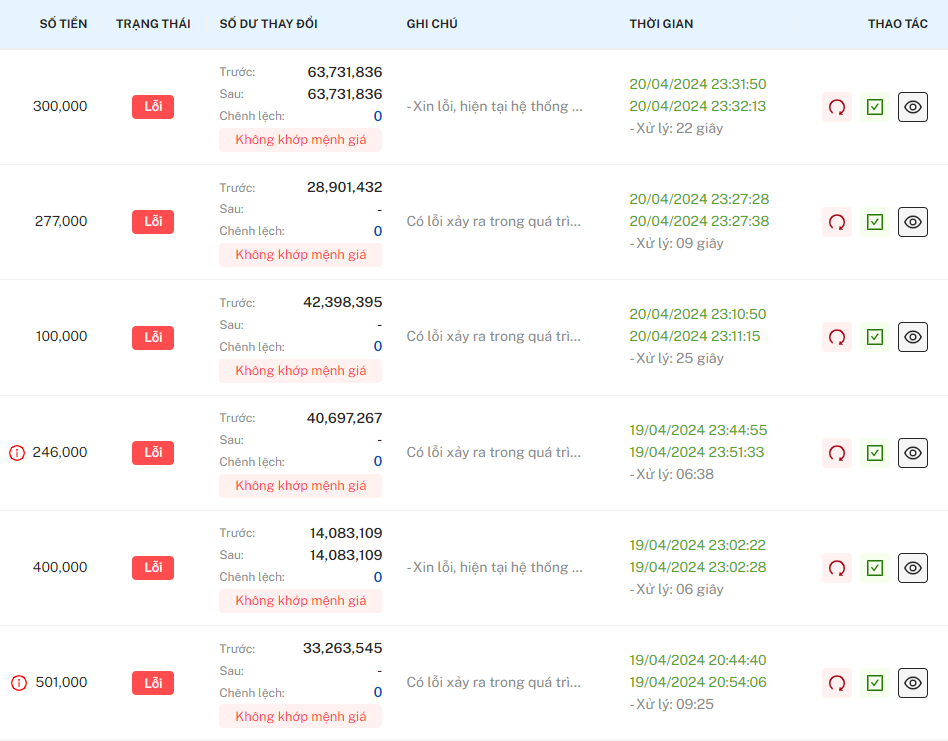The image size is (948, 741).
Task: Click retry icon for the 300,000 transaction
Action: click(x=837, y=107)
